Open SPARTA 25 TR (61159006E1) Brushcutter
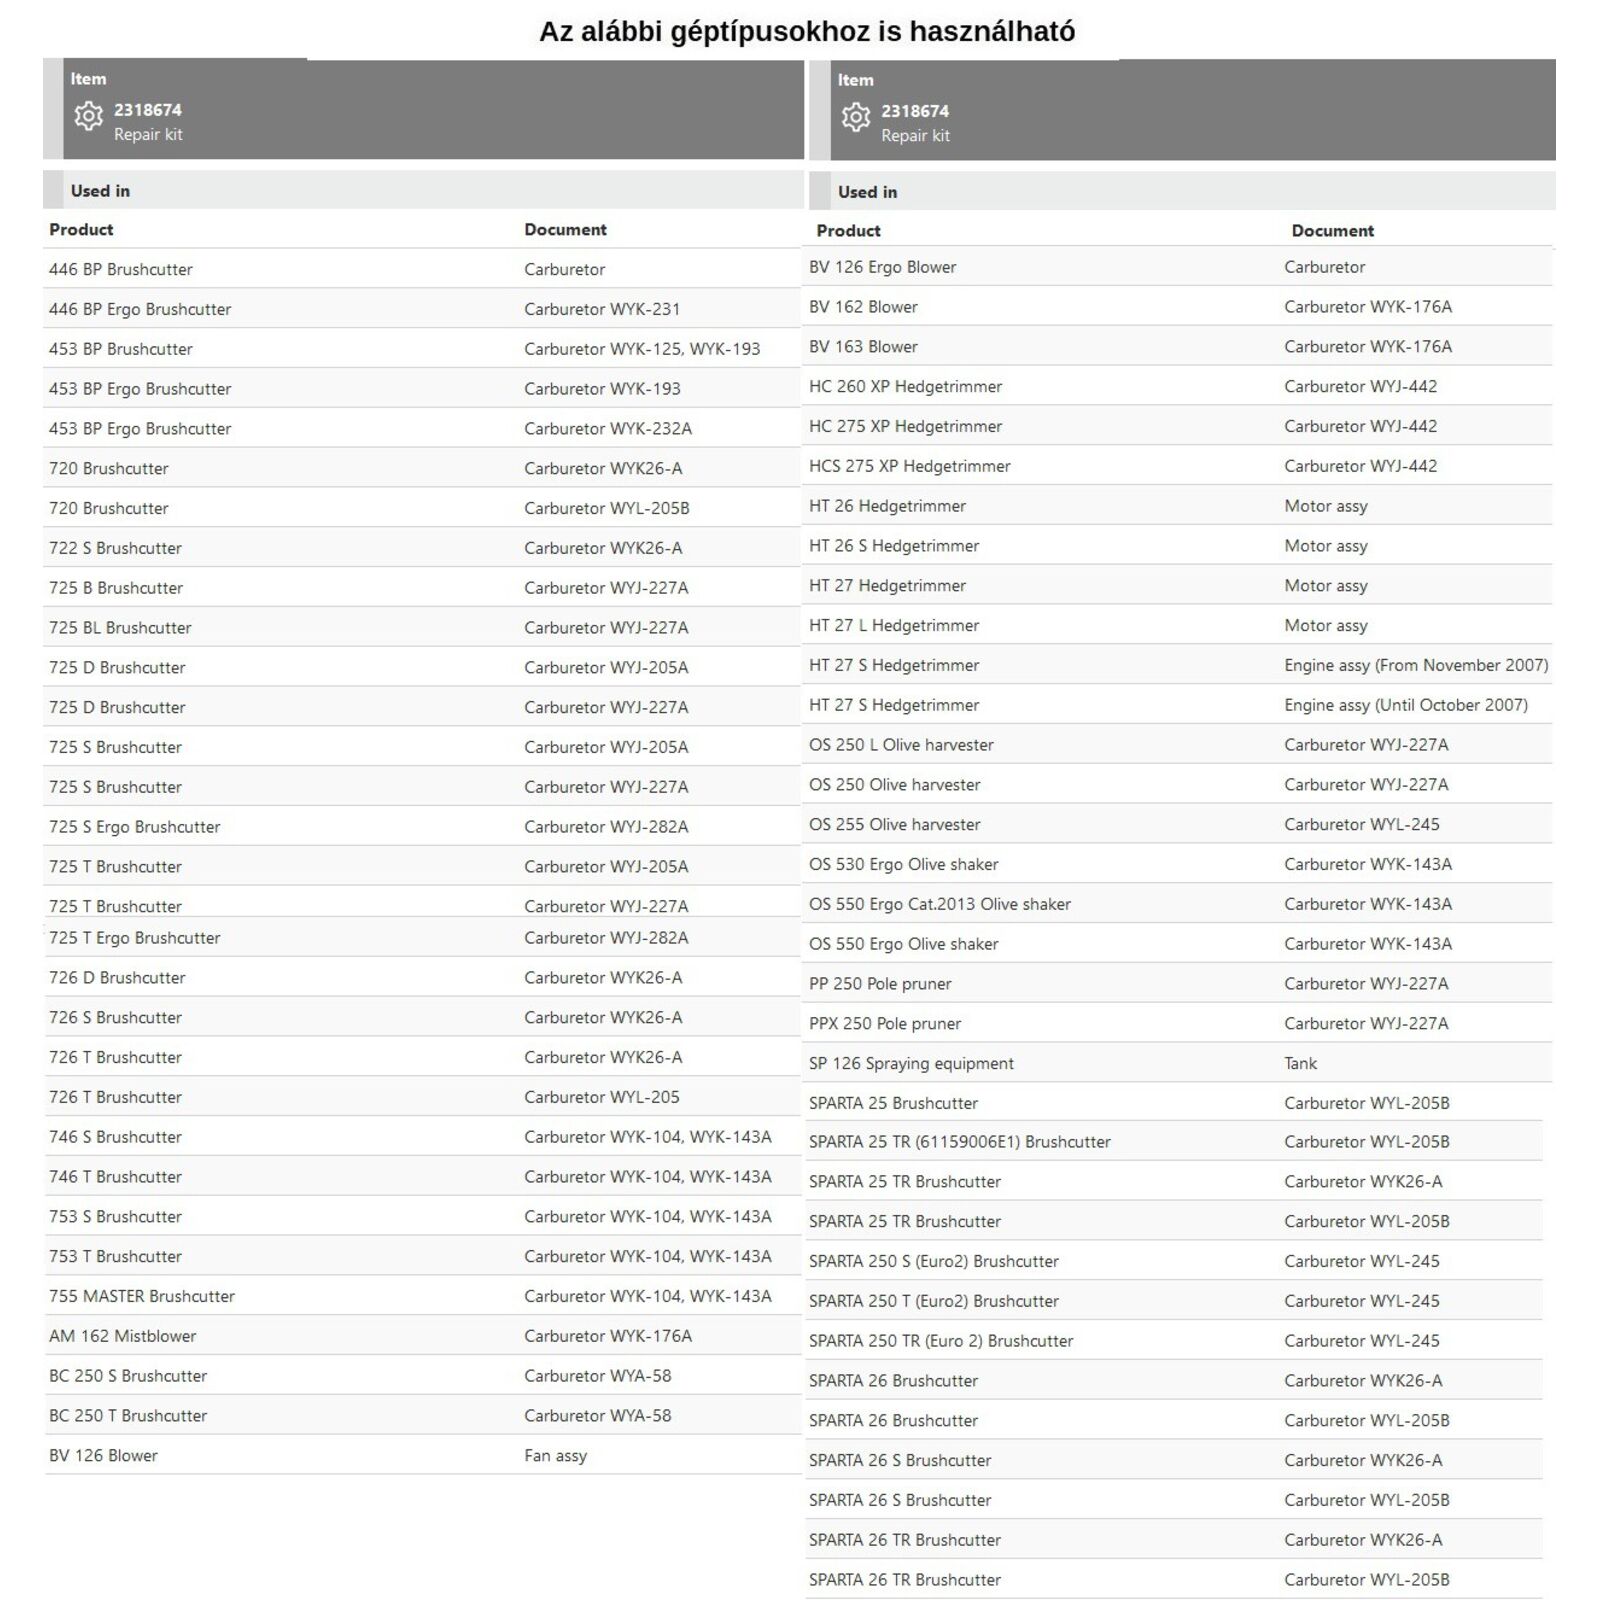 click(959, 1142)
